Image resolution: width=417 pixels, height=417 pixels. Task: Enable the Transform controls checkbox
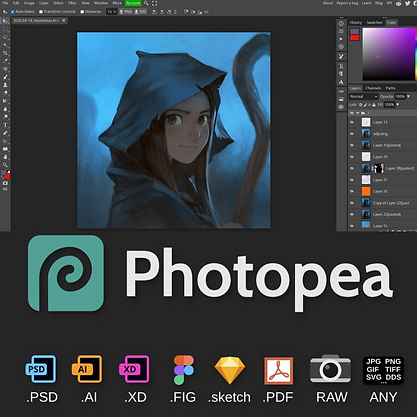(41, 12)
